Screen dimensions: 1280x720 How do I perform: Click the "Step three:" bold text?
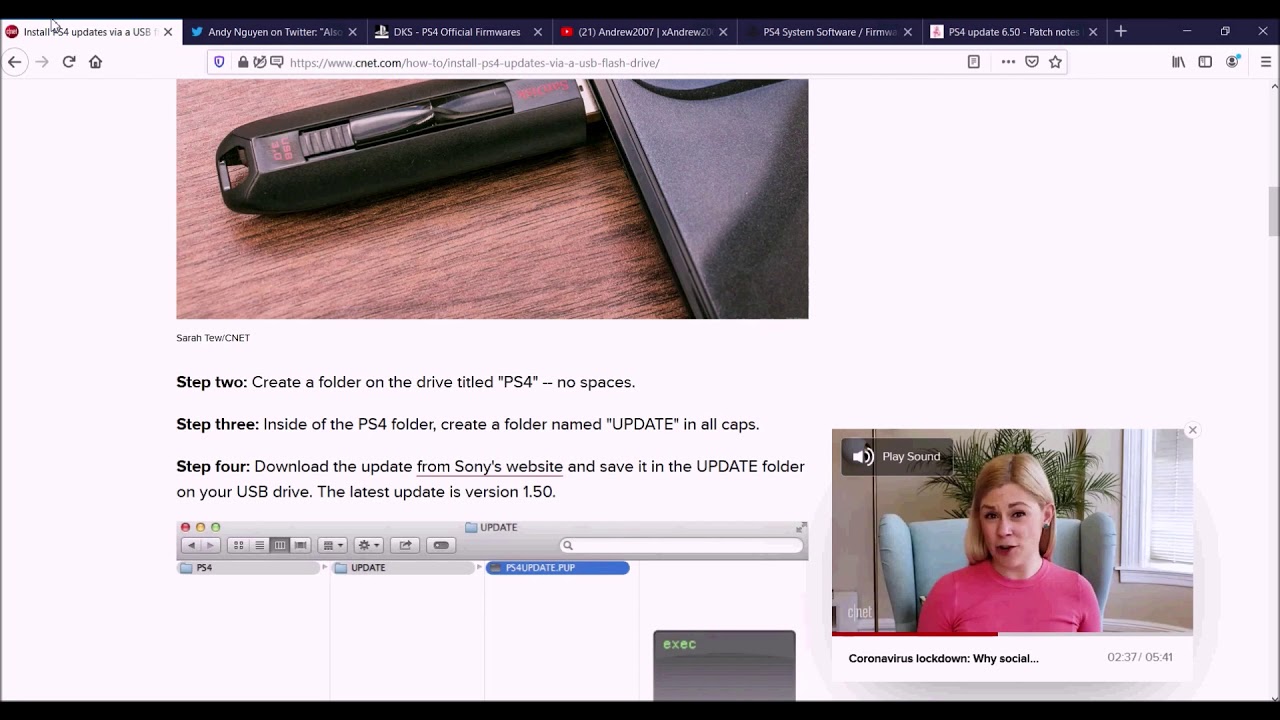click(218, 424)
